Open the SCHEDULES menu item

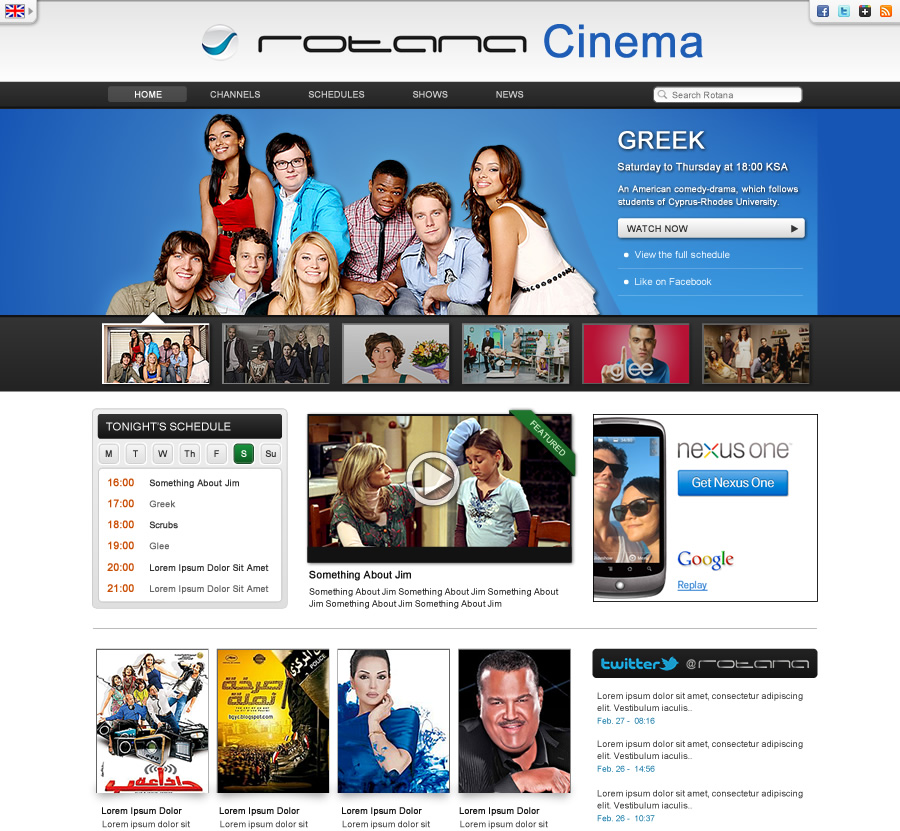(336, 94)
